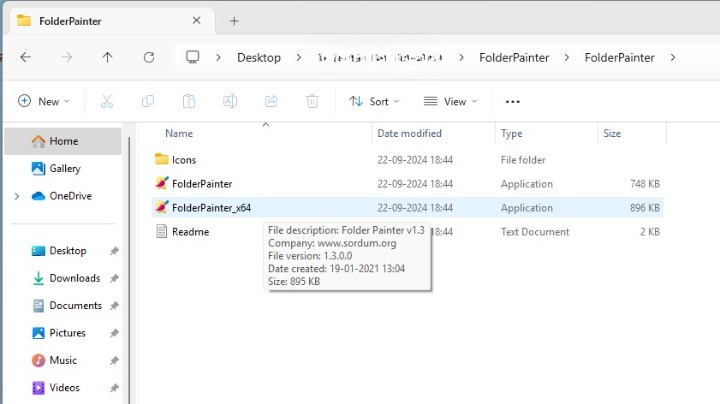Delete selected file with trash icon

pos(312,101)
